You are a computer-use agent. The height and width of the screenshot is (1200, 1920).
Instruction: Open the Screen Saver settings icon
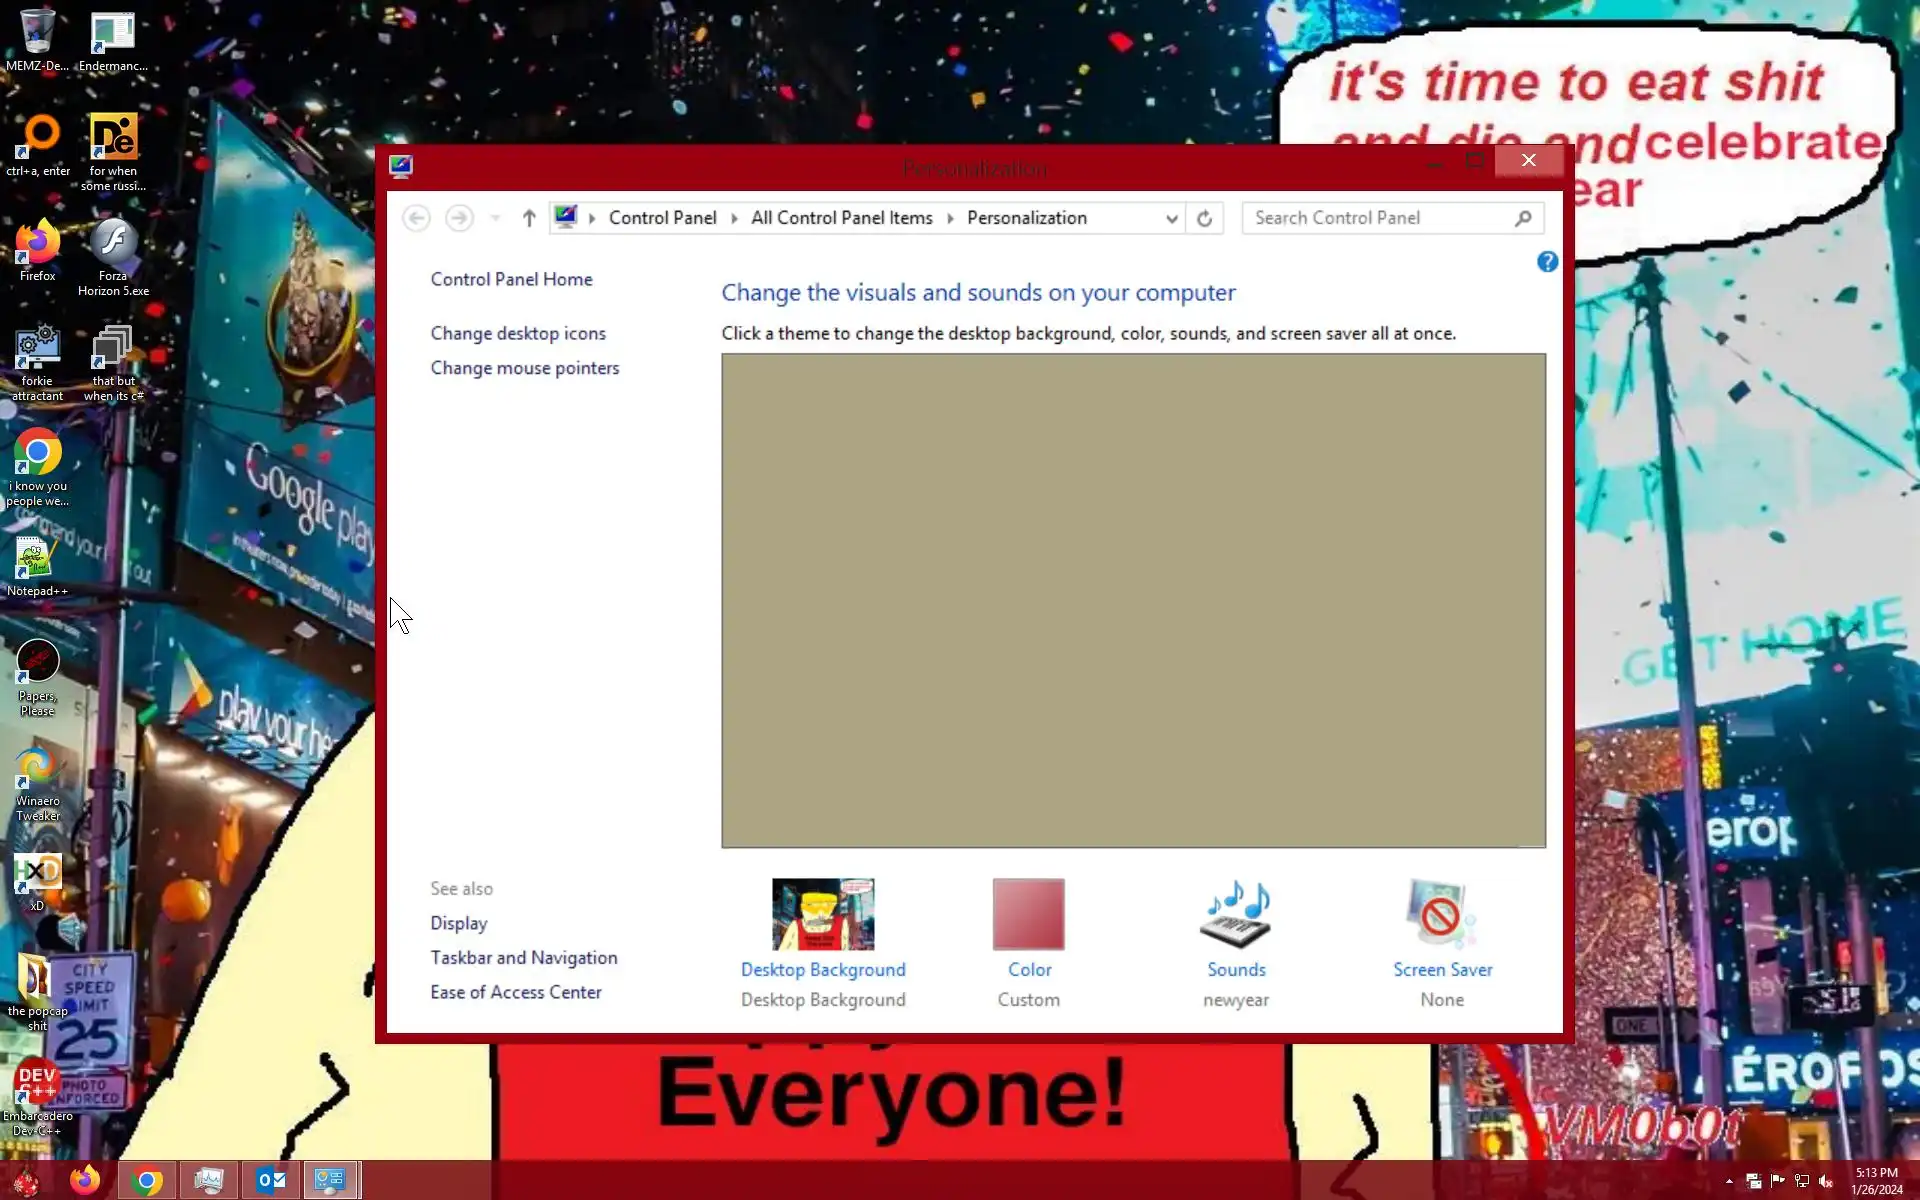click(x=1441, y=915)
